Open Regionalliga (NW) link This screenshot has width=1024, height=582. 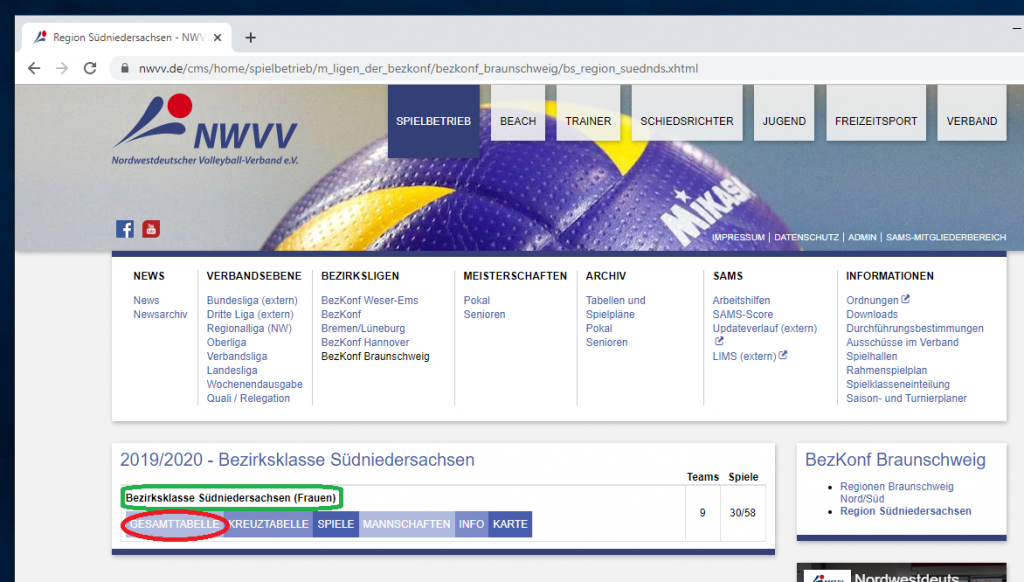click(x=249, y=329)
